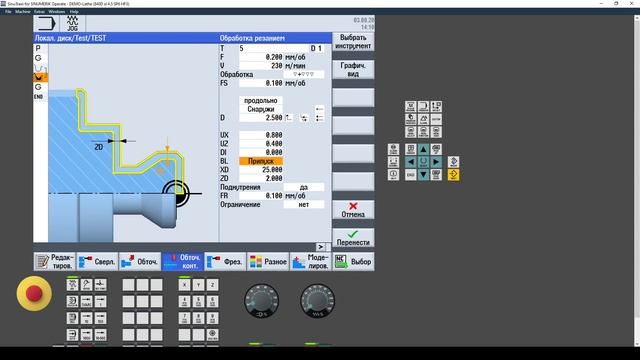Click the NC Выбор softkey
The image size is (640, 360).
pyautogui.click(x=353, y=262)
